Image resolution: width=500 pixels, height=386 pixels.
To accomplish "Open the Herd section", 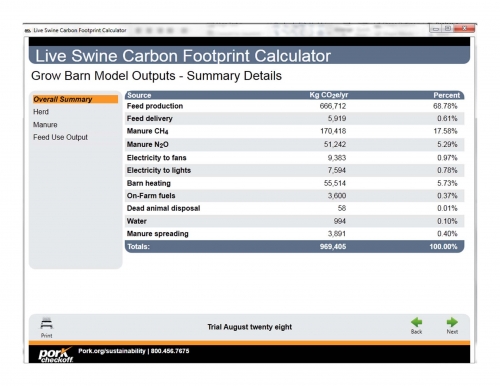I will point(41,112).
